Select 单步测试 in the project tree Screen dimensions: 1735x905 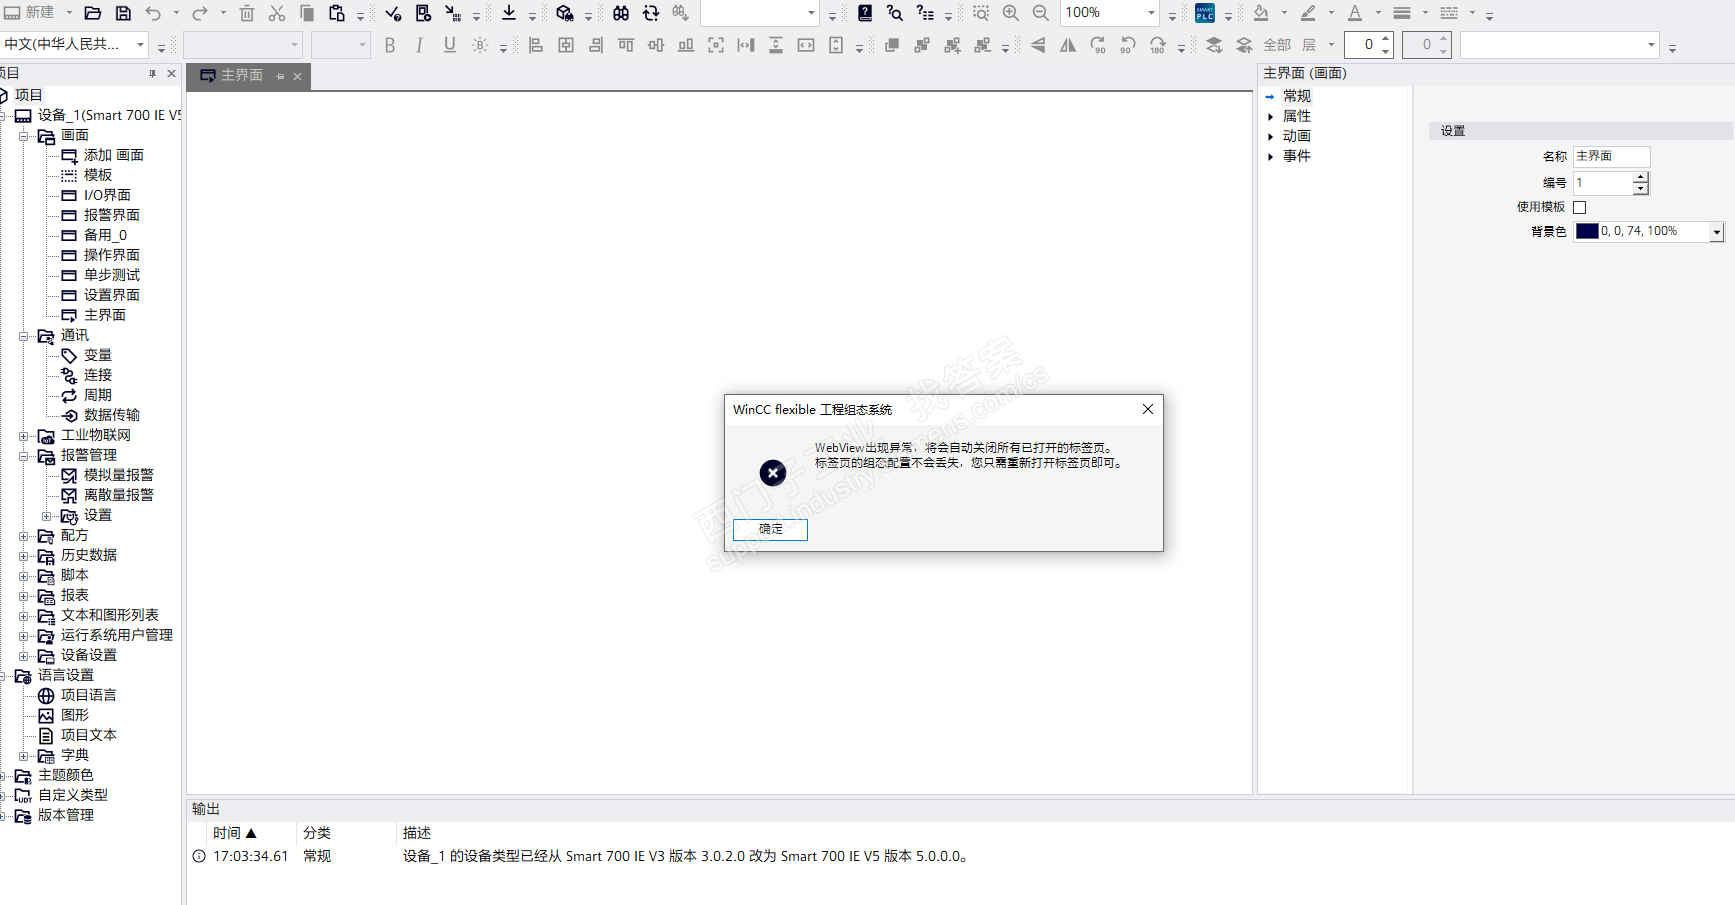112,275
